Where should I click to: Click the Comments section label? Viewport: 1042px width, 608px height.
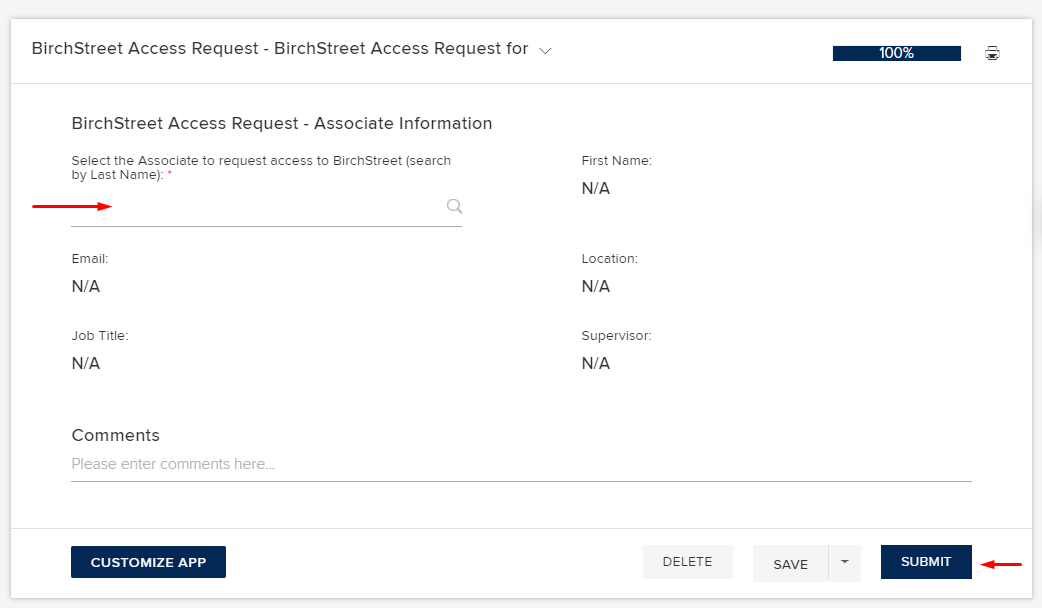[115, 435]
